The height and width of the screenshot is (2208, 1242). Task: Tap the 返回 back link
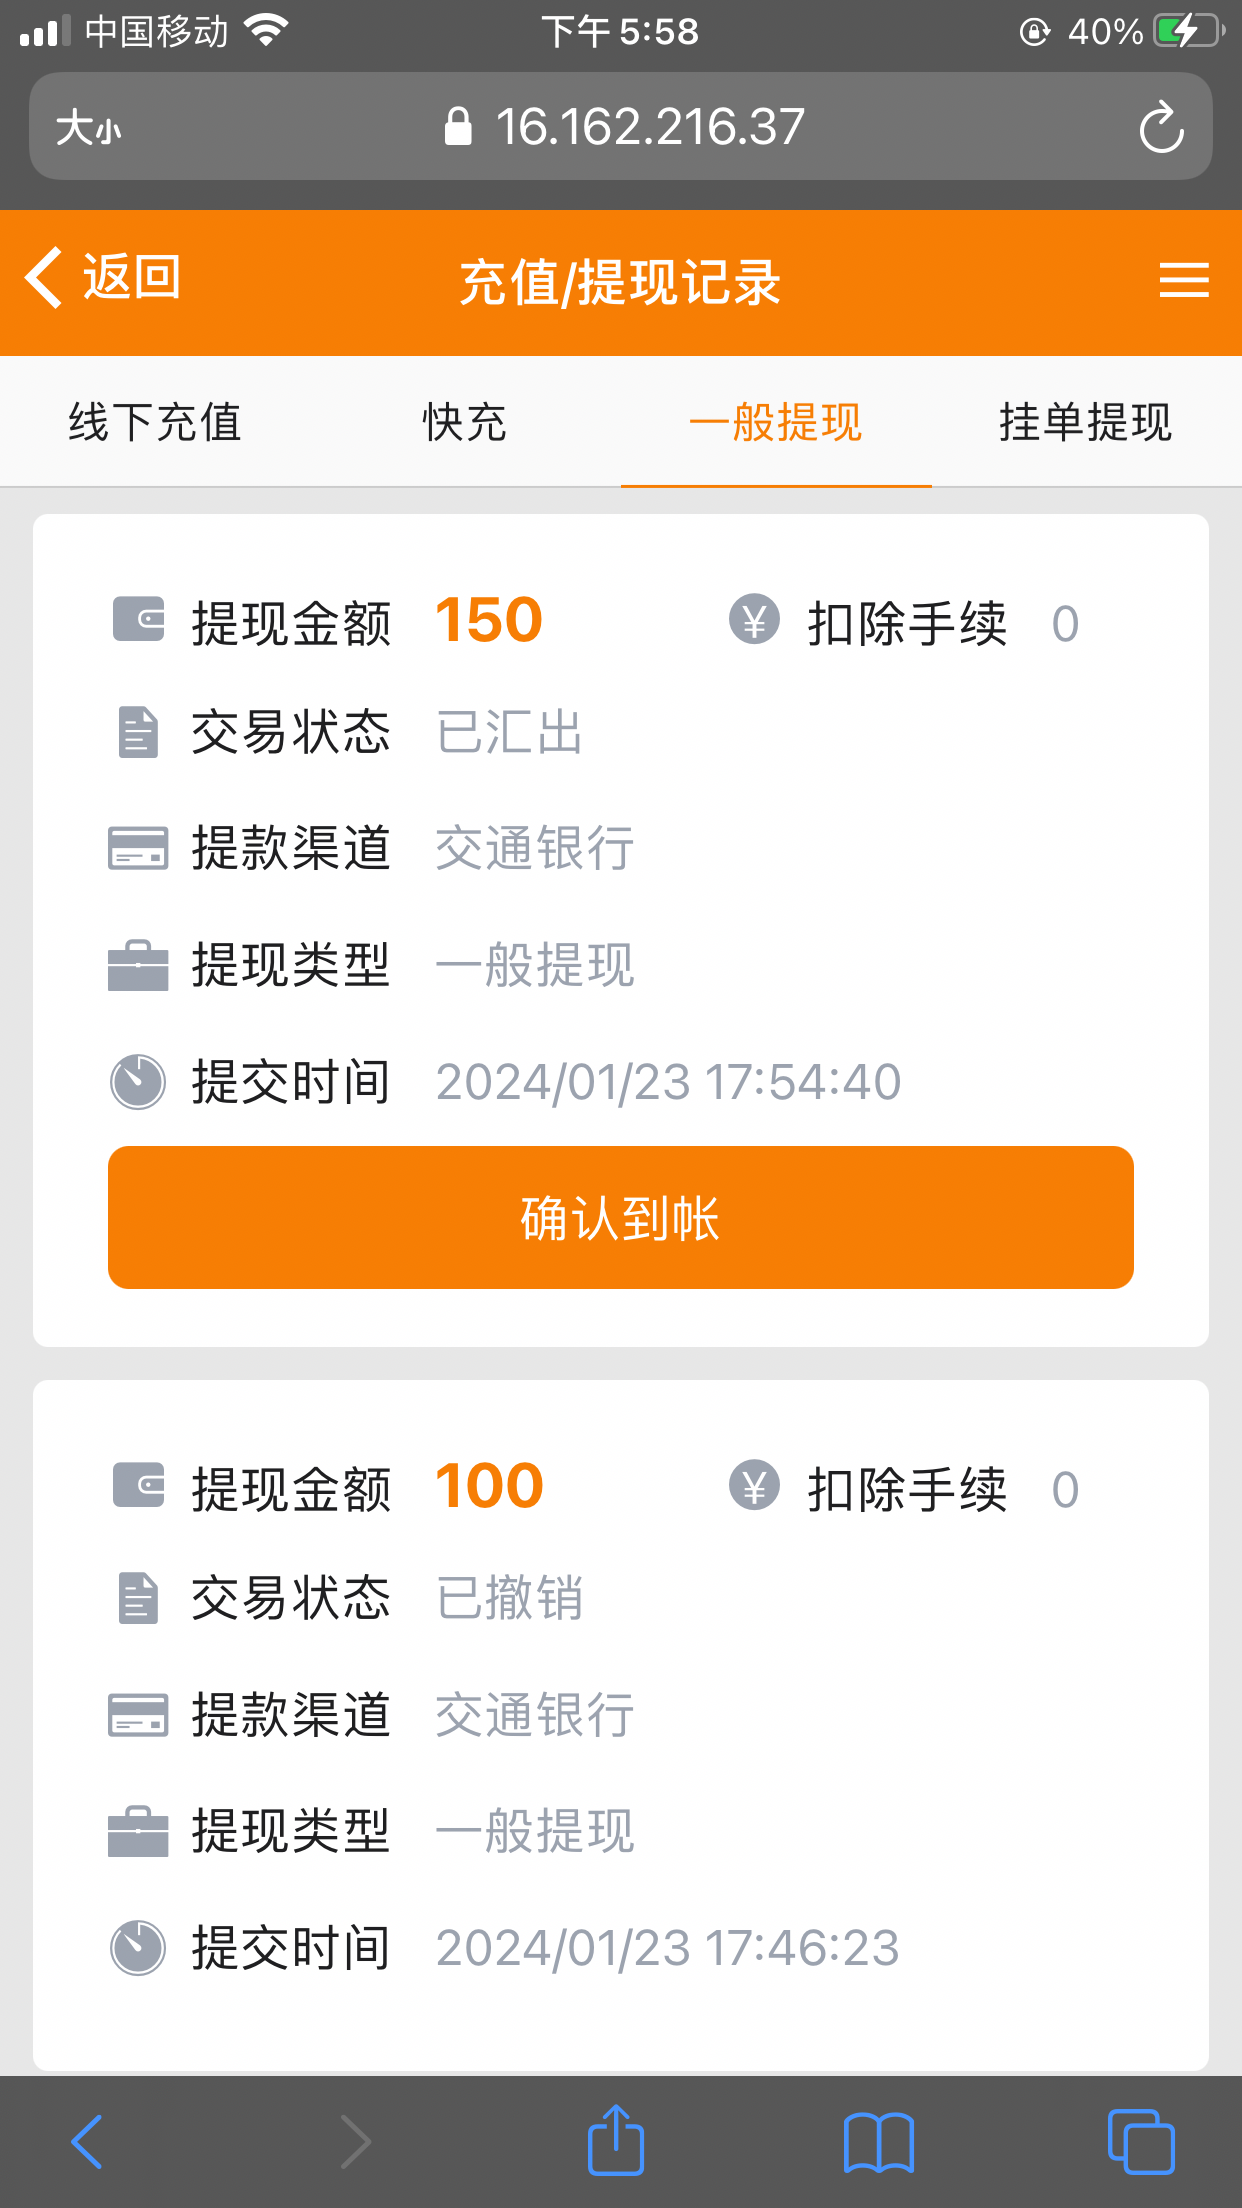click(131, 277)
